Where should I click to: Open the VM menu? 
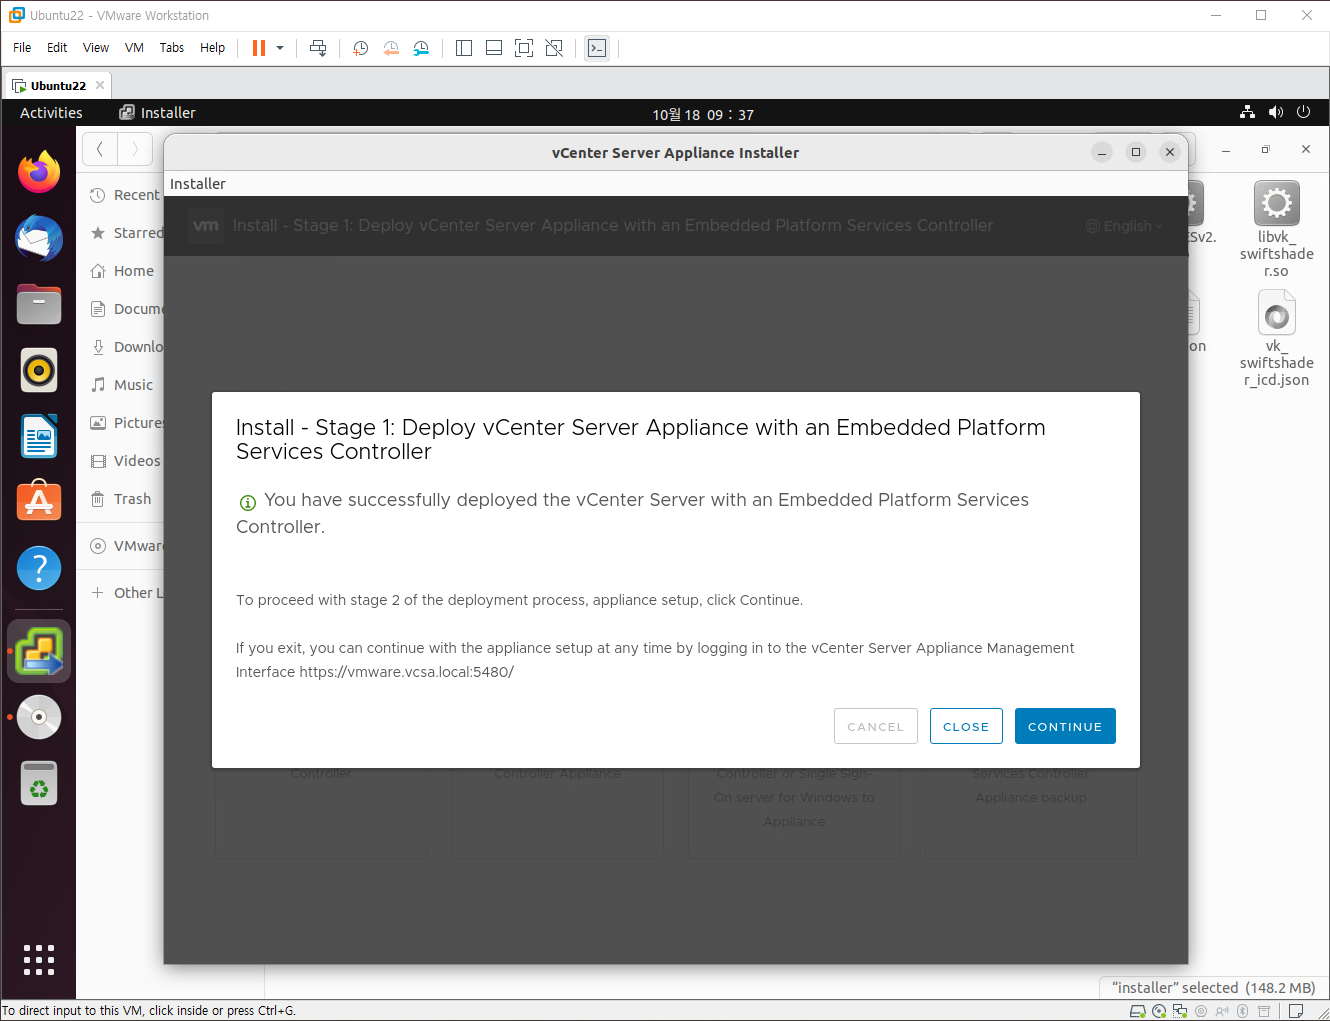point(134,47)
